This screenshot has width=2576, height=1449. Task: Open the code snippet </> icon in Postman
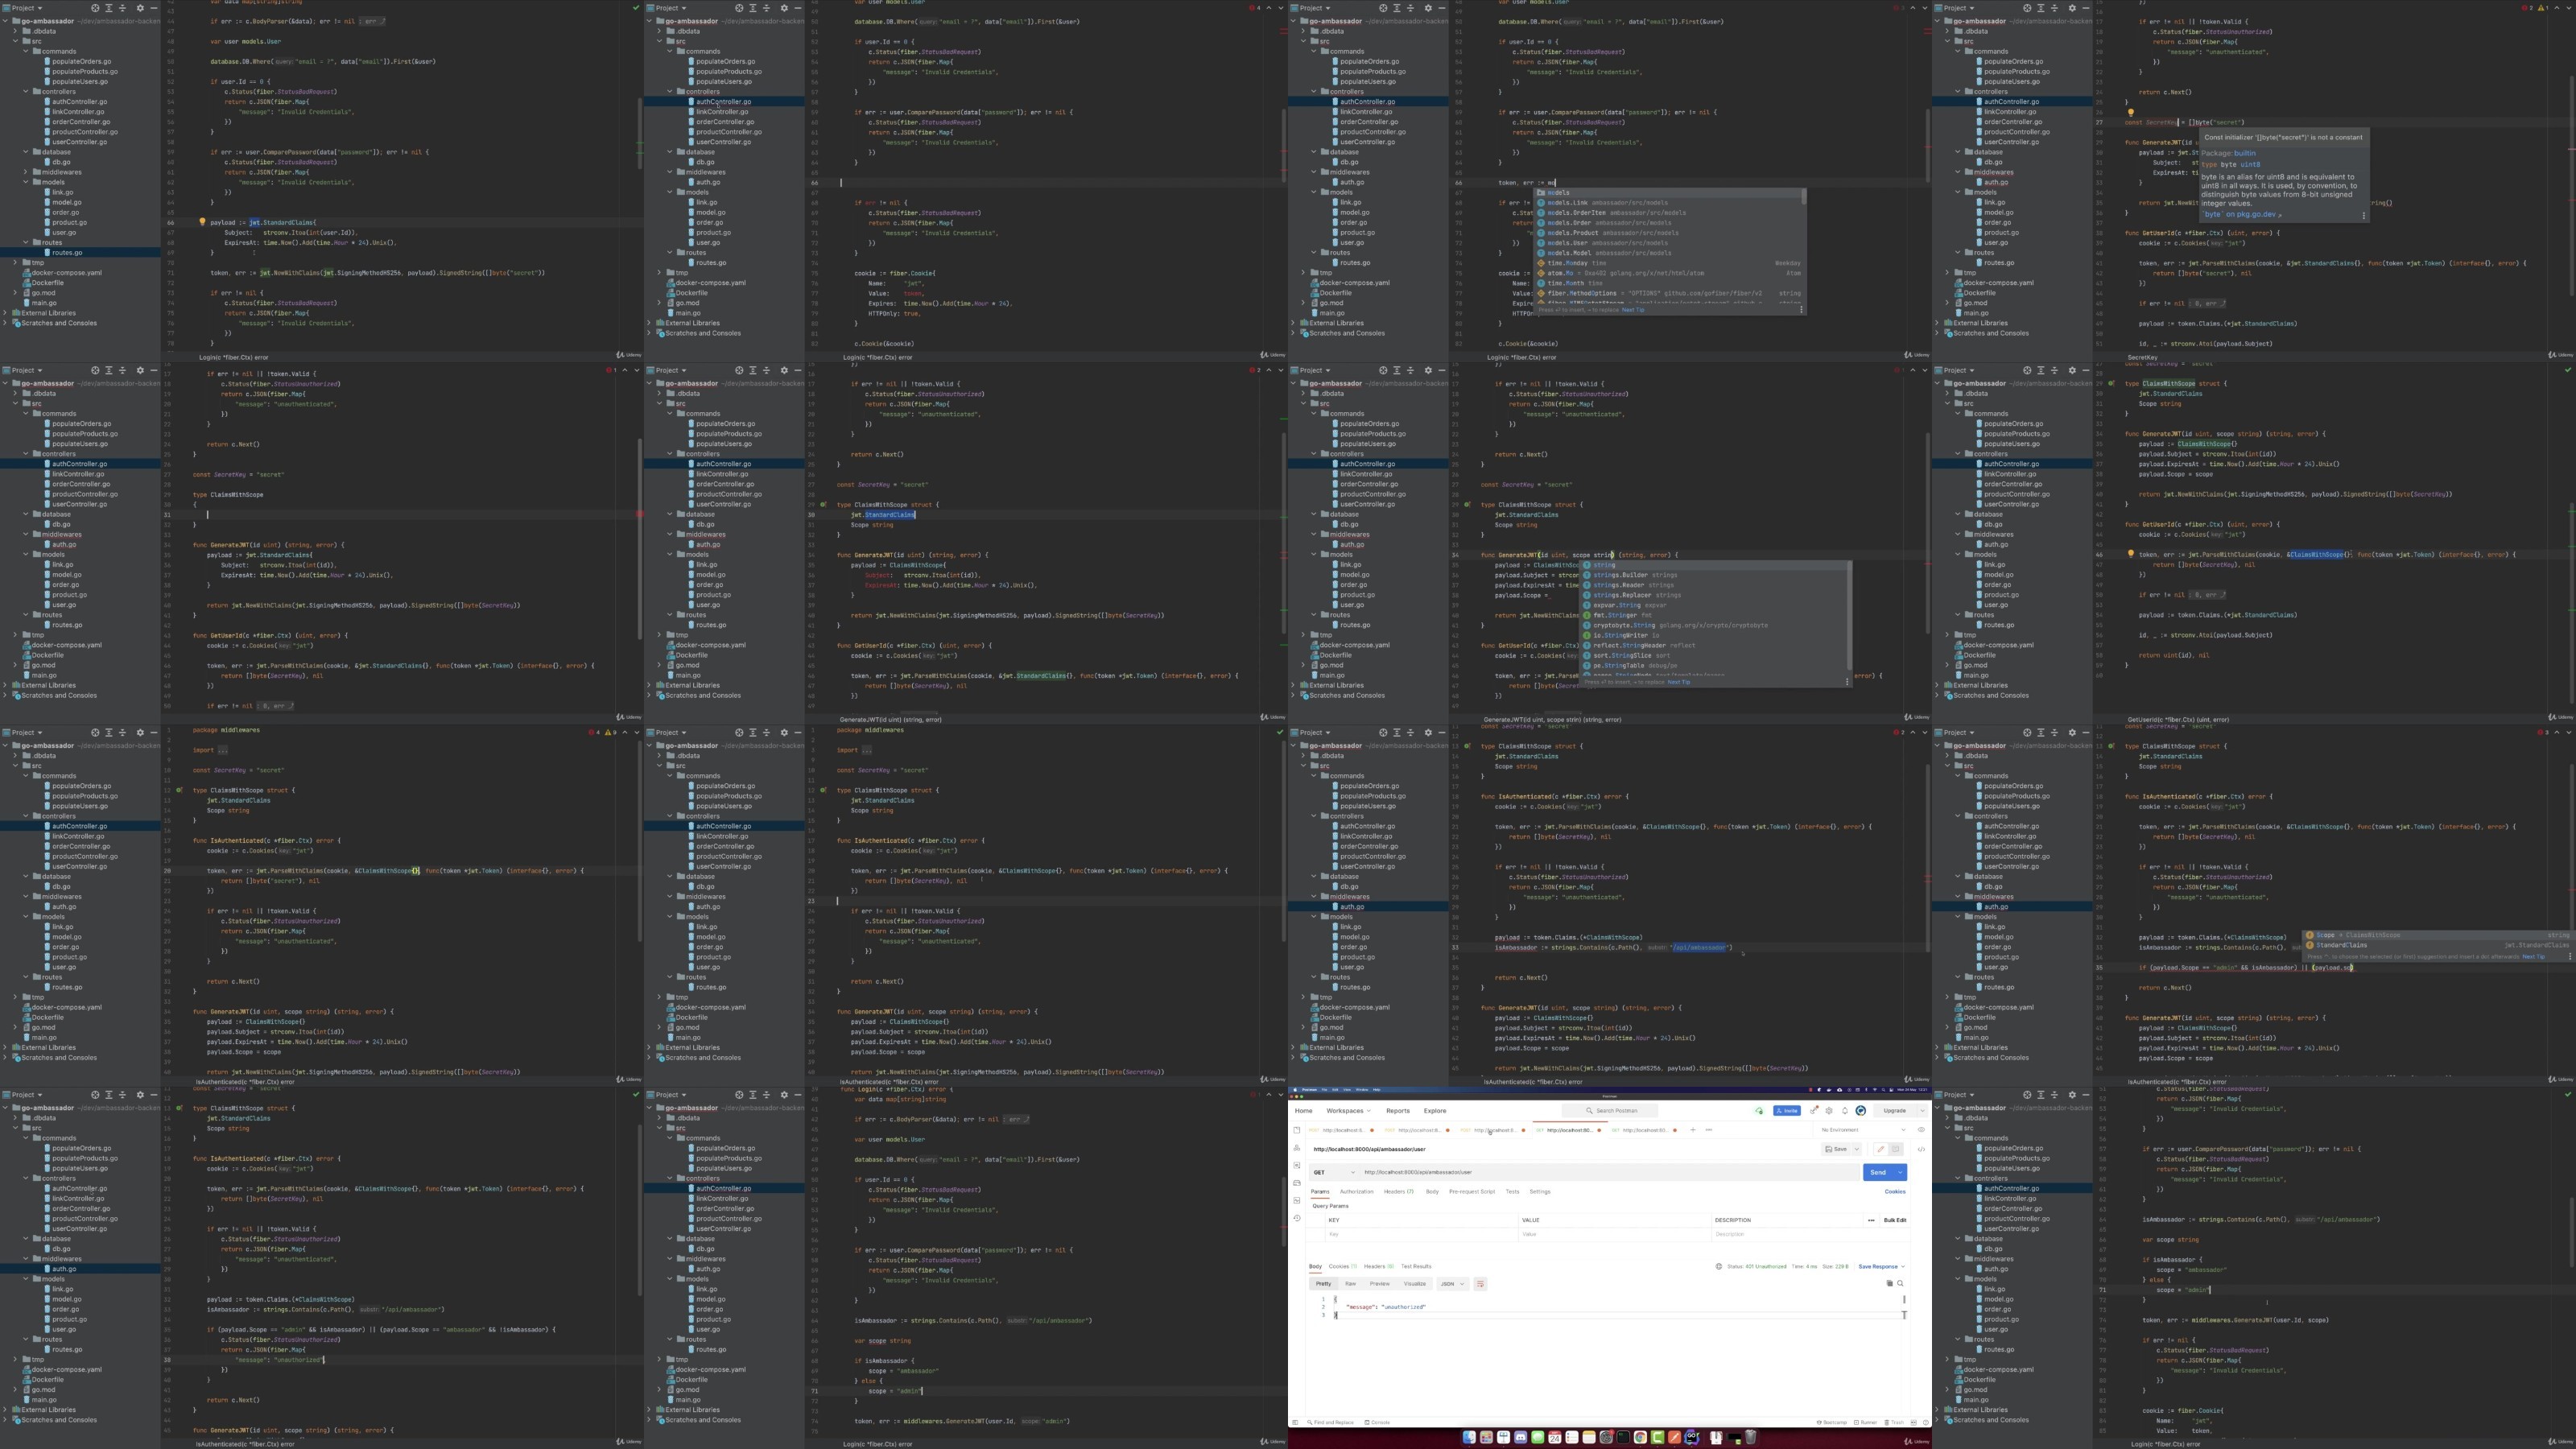click(1921, 1149)
